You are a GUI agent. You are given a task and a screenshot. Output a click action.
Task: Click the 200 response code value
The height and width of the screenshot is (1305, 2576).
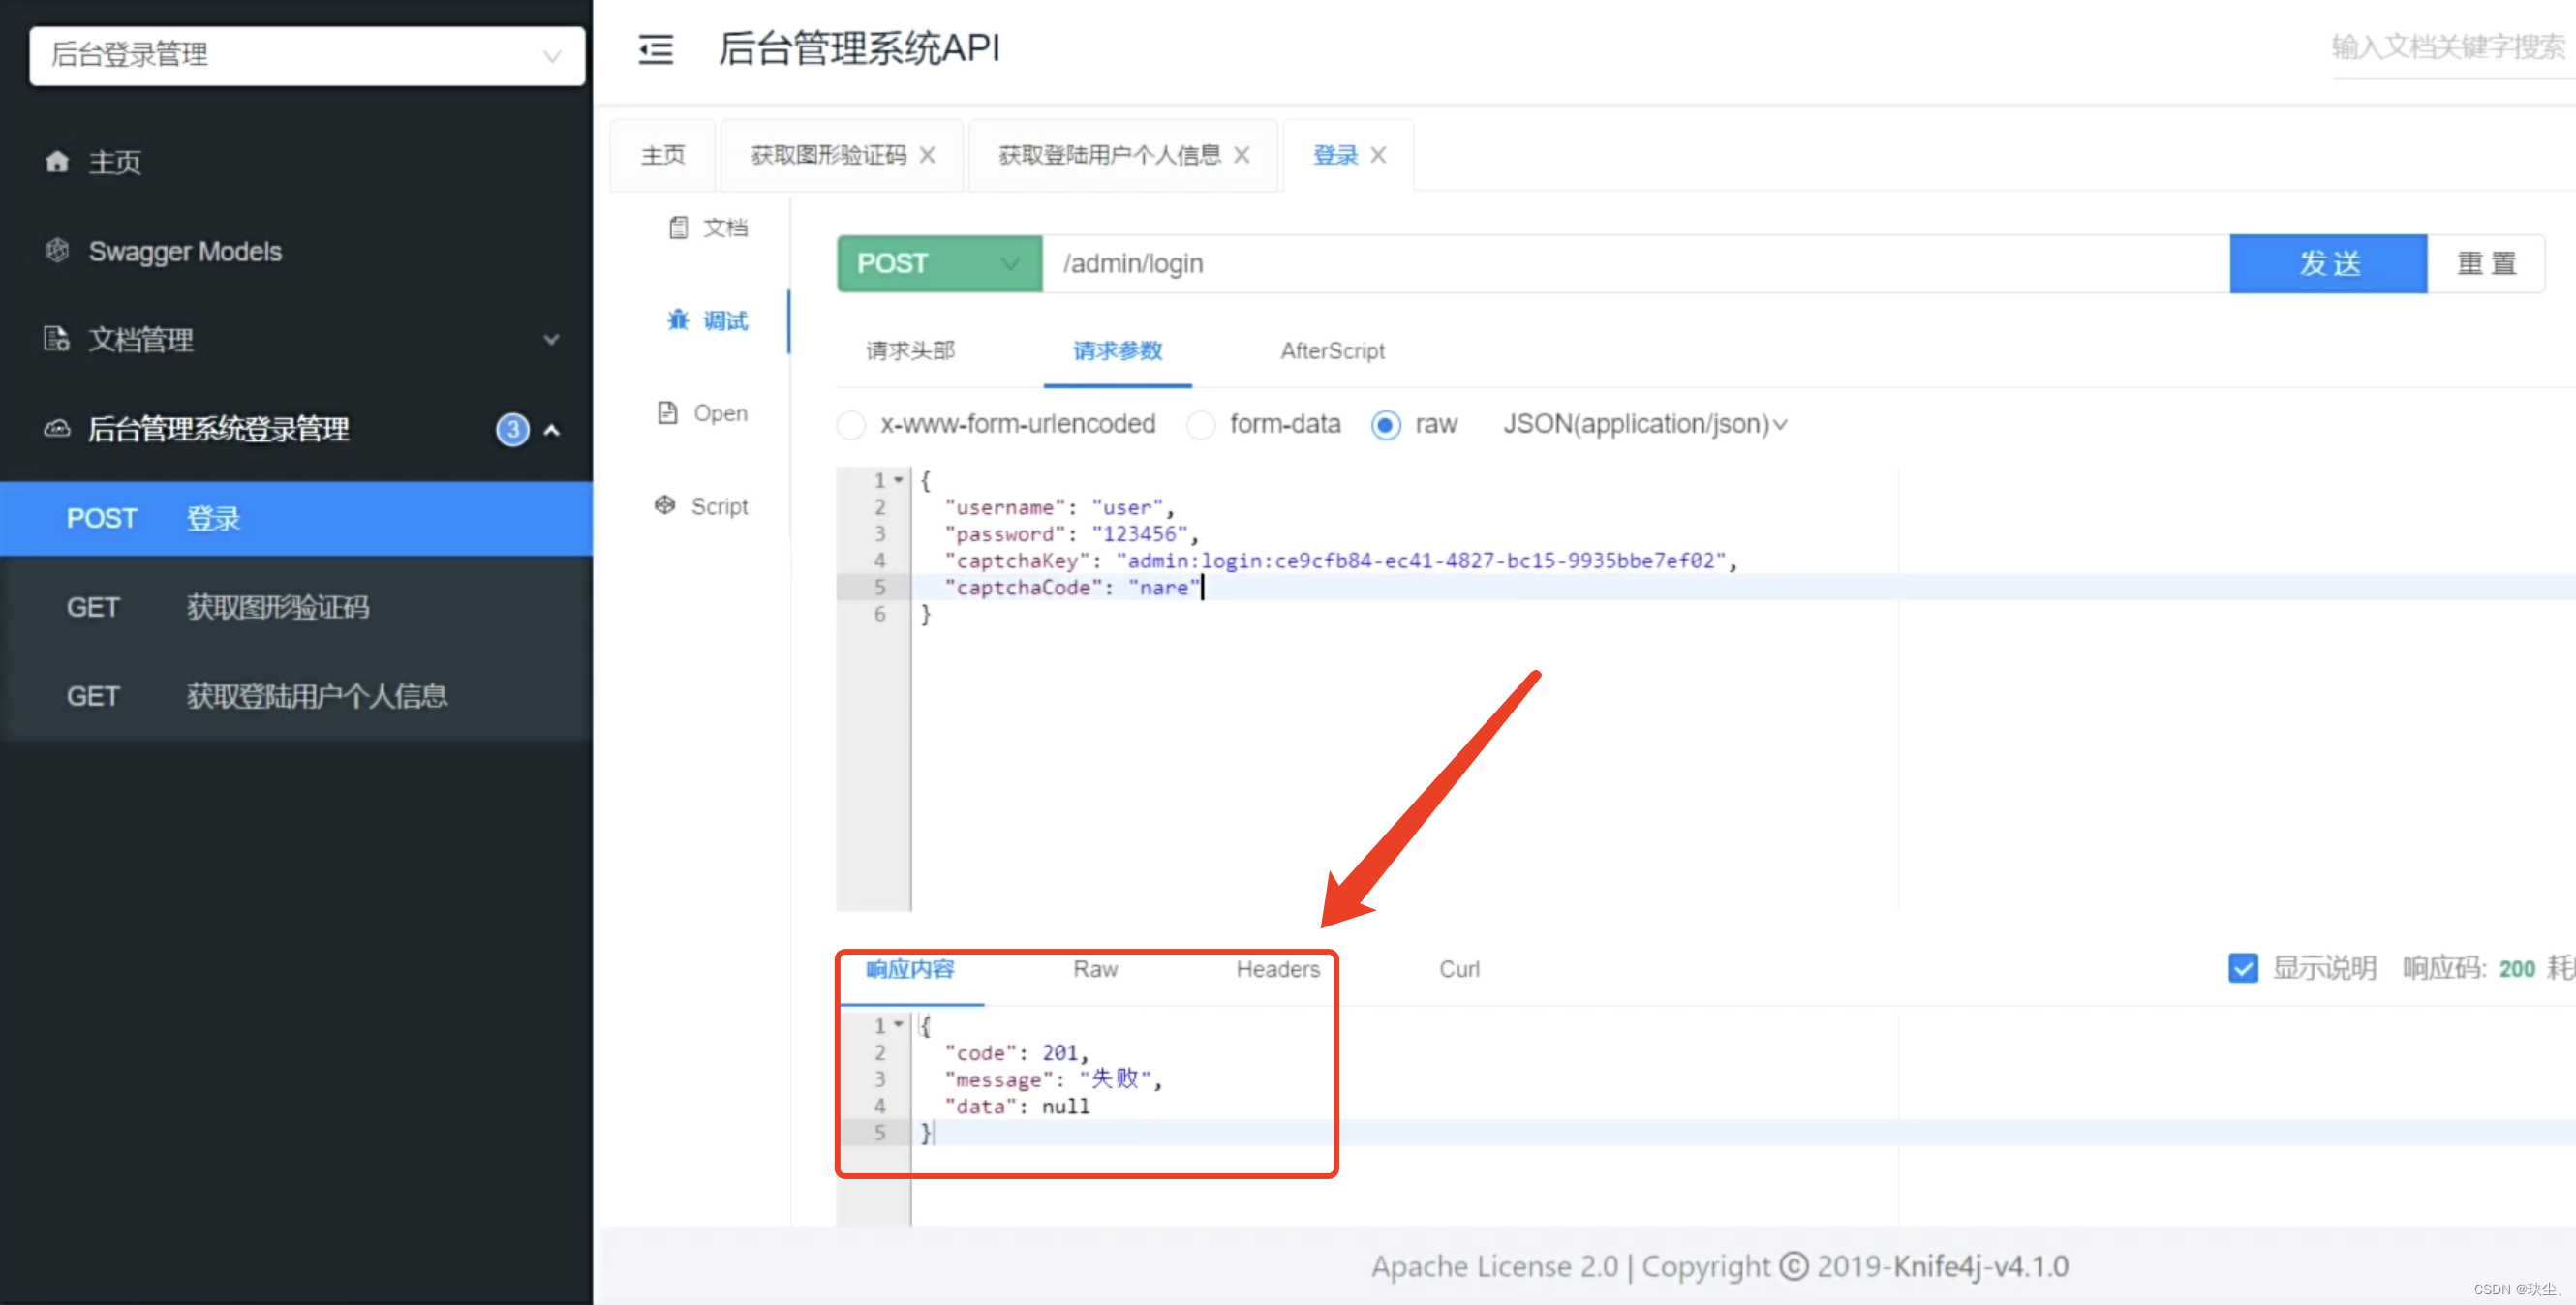[x=2516, y=968]
